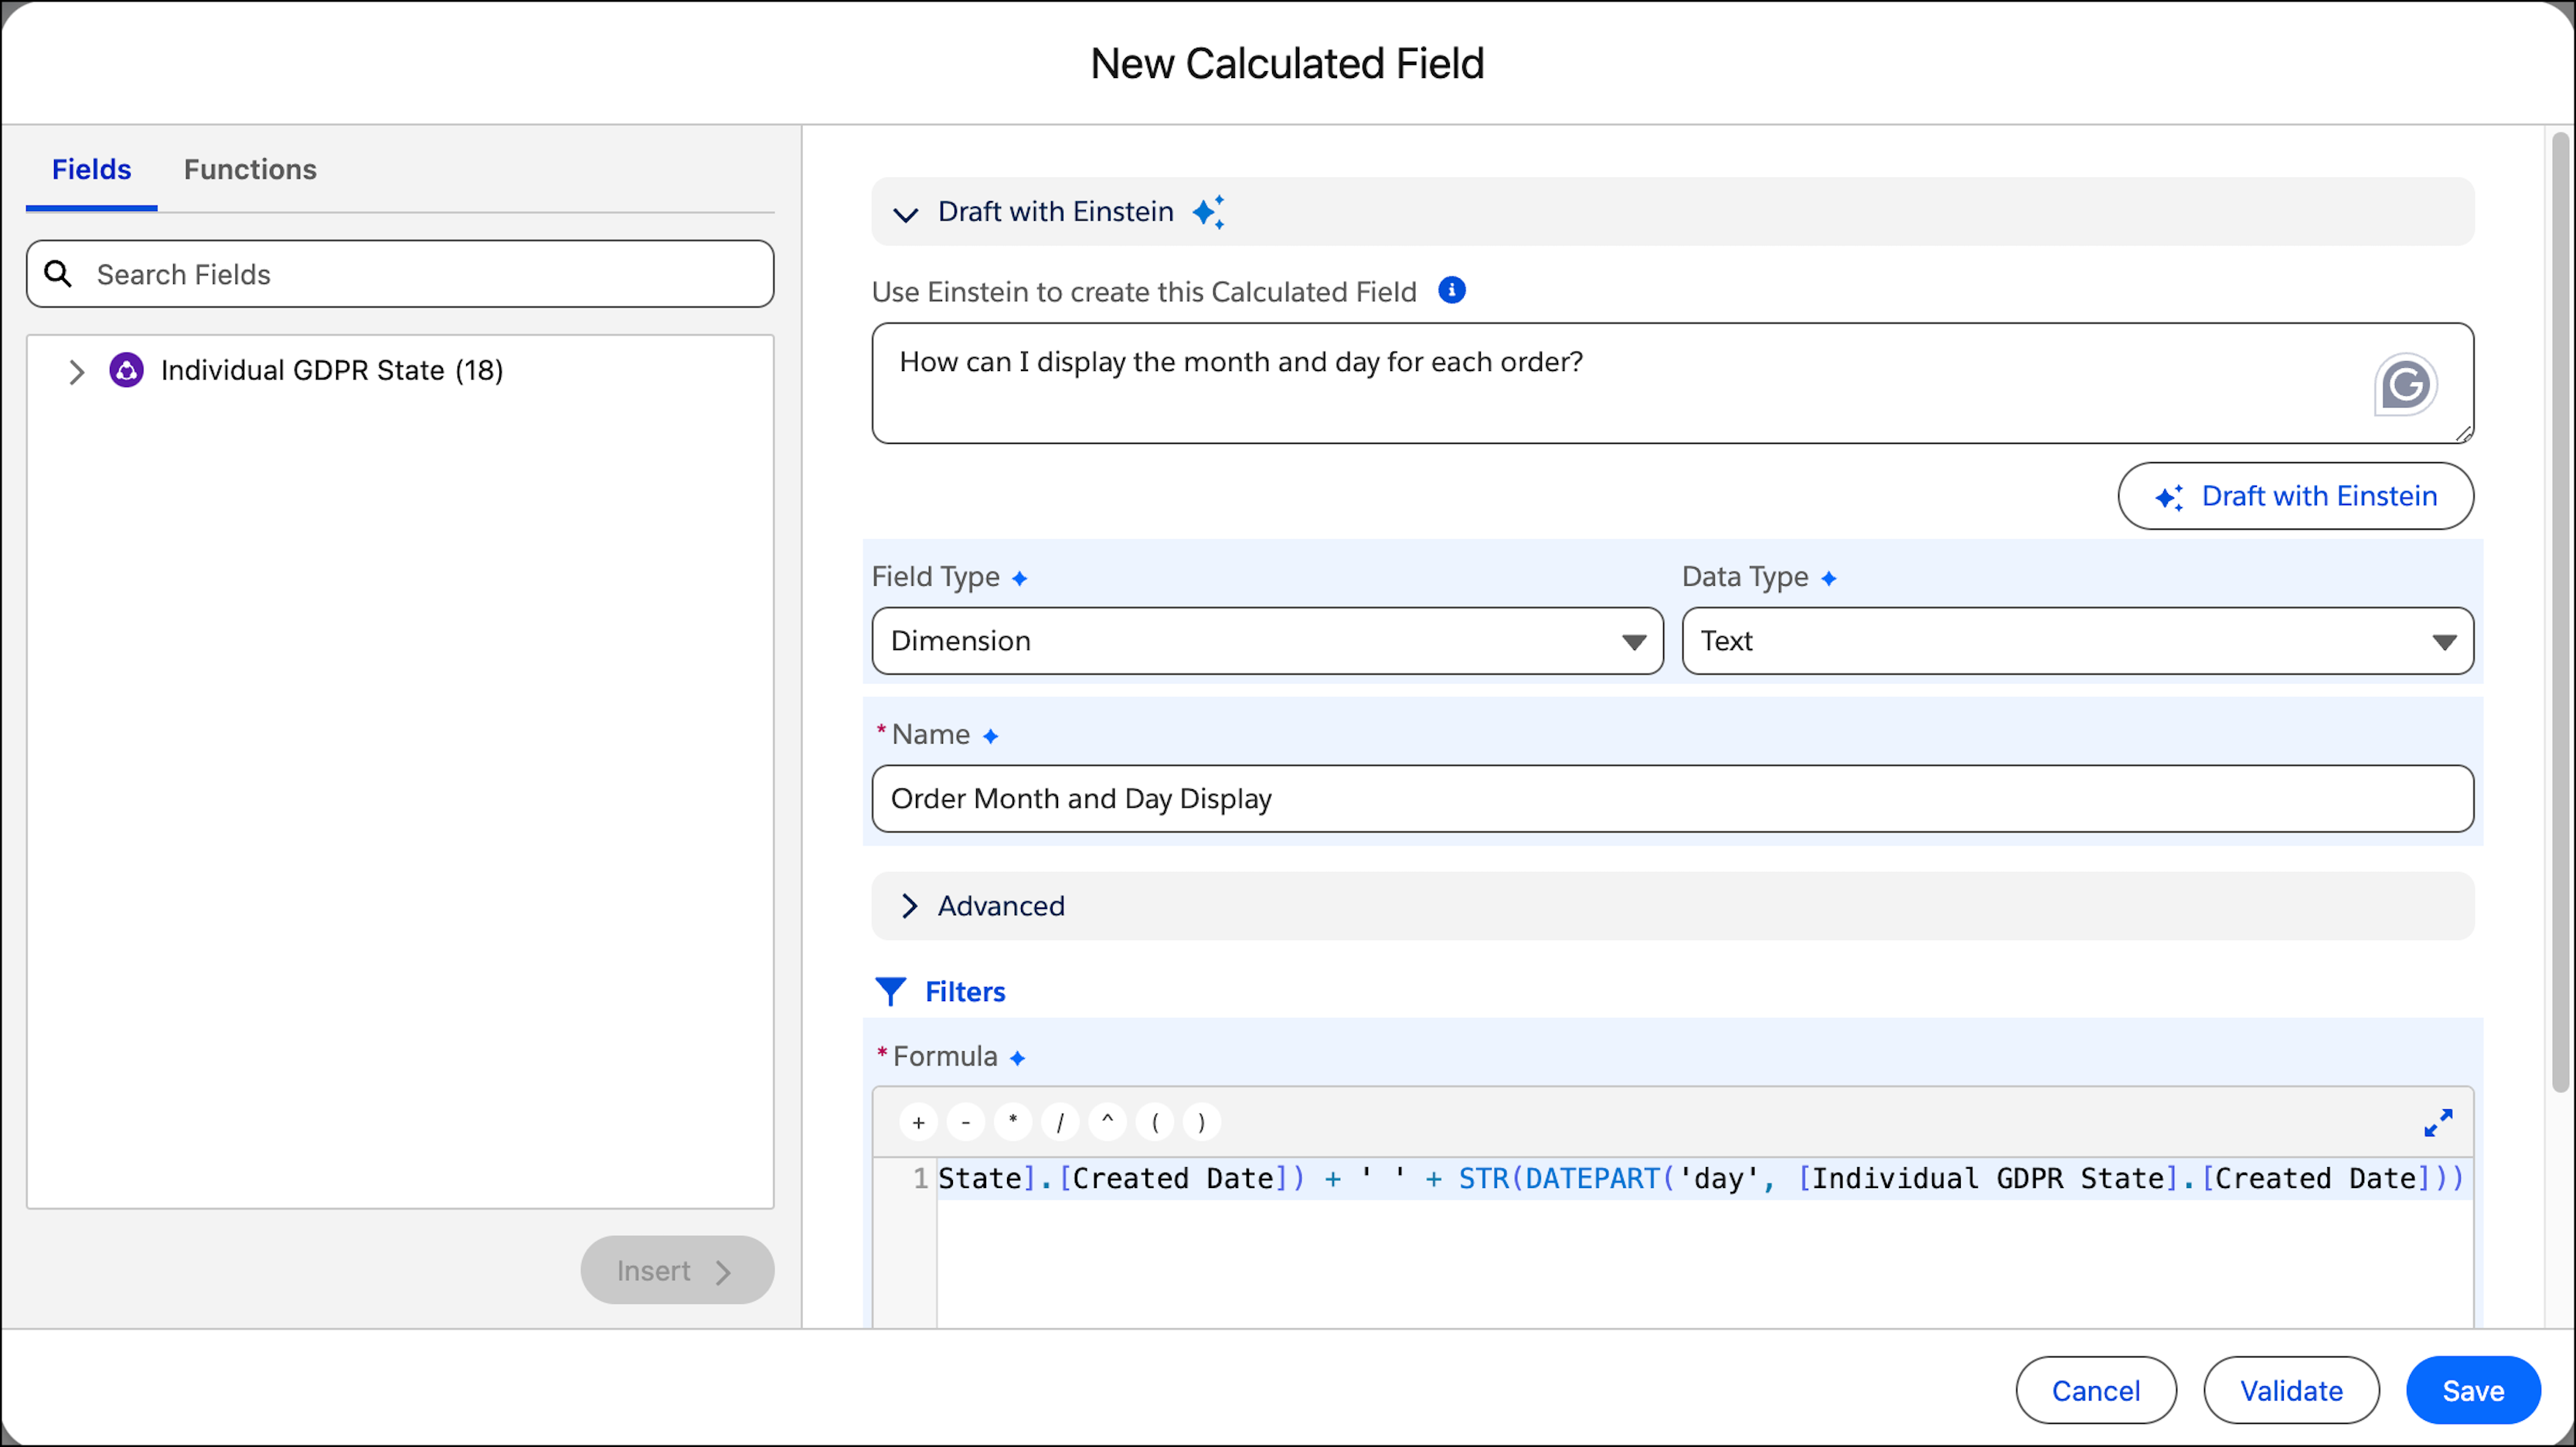The width and height of the screenshot is (2576, 1447).
Task: Click the Filters funnel icon
Action: tap(891, 991)
